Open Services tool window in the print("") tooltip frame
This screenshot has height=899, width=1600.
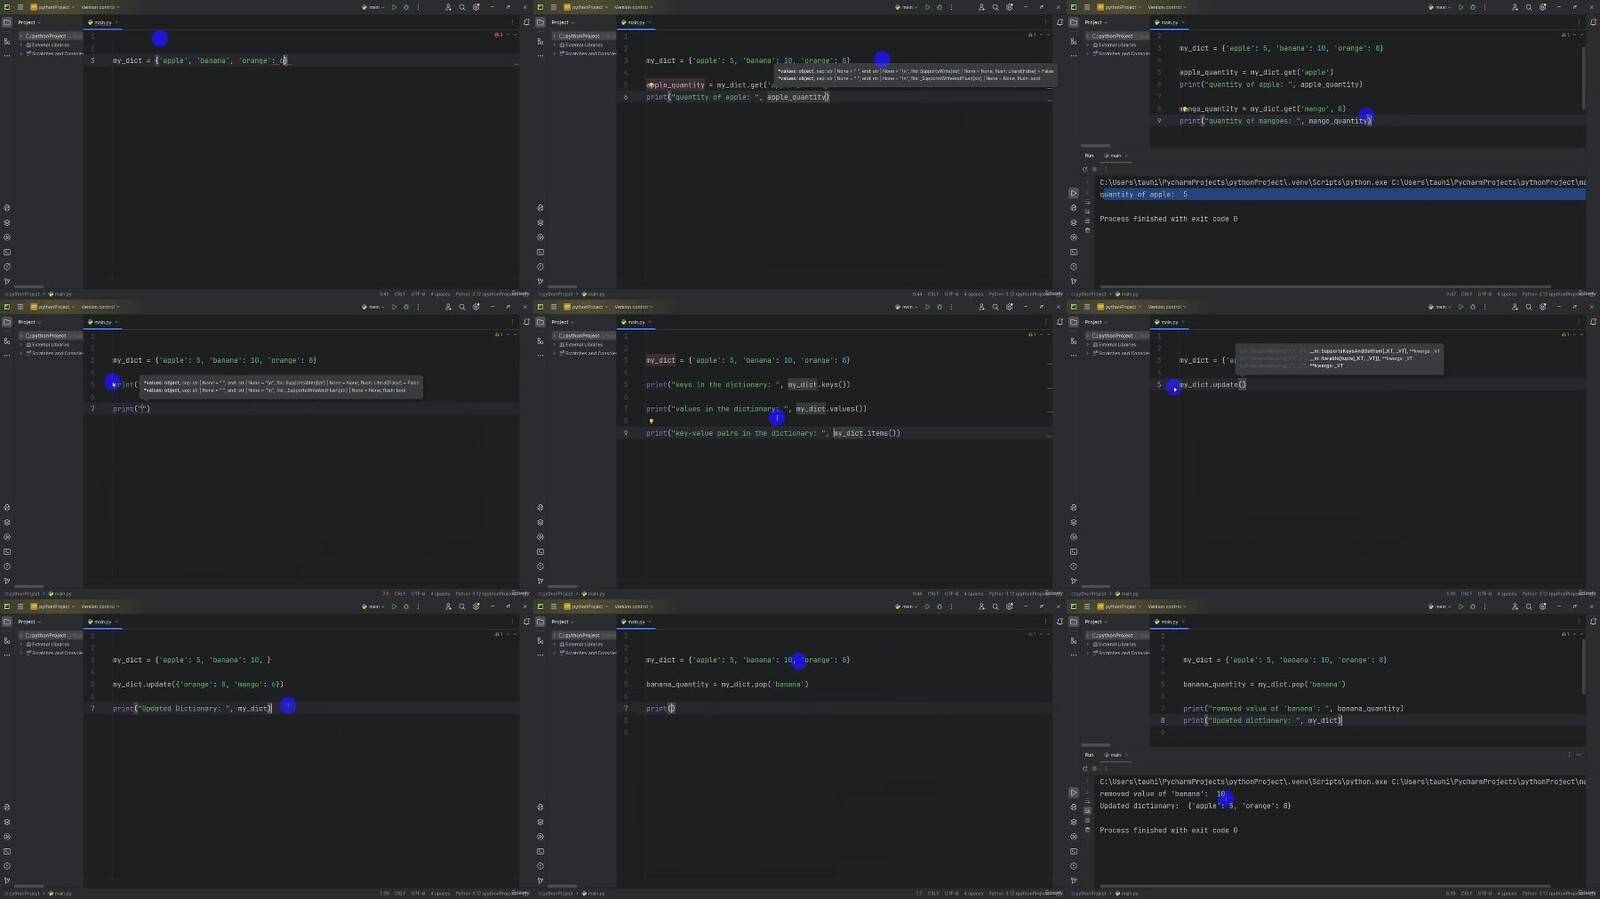(x=7, y=537)
